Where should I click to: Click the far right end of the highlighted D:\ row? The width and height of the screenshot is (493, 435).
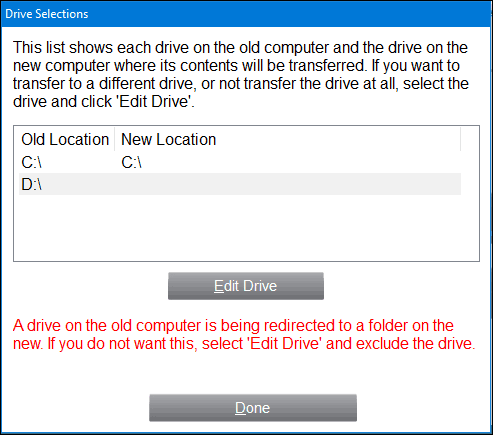pyautogui.click(x=453, y=184)
